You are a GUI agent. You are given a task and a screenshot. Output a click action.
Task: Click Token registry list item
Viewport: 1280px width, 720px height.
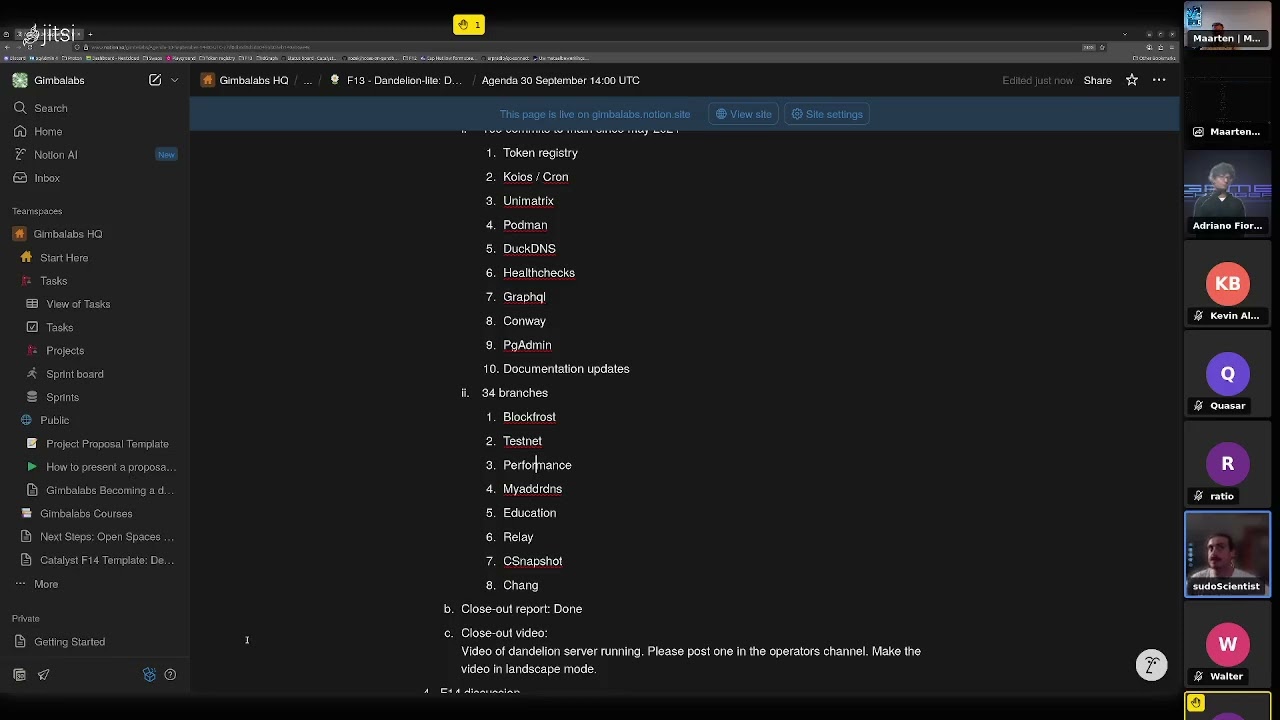540,153
